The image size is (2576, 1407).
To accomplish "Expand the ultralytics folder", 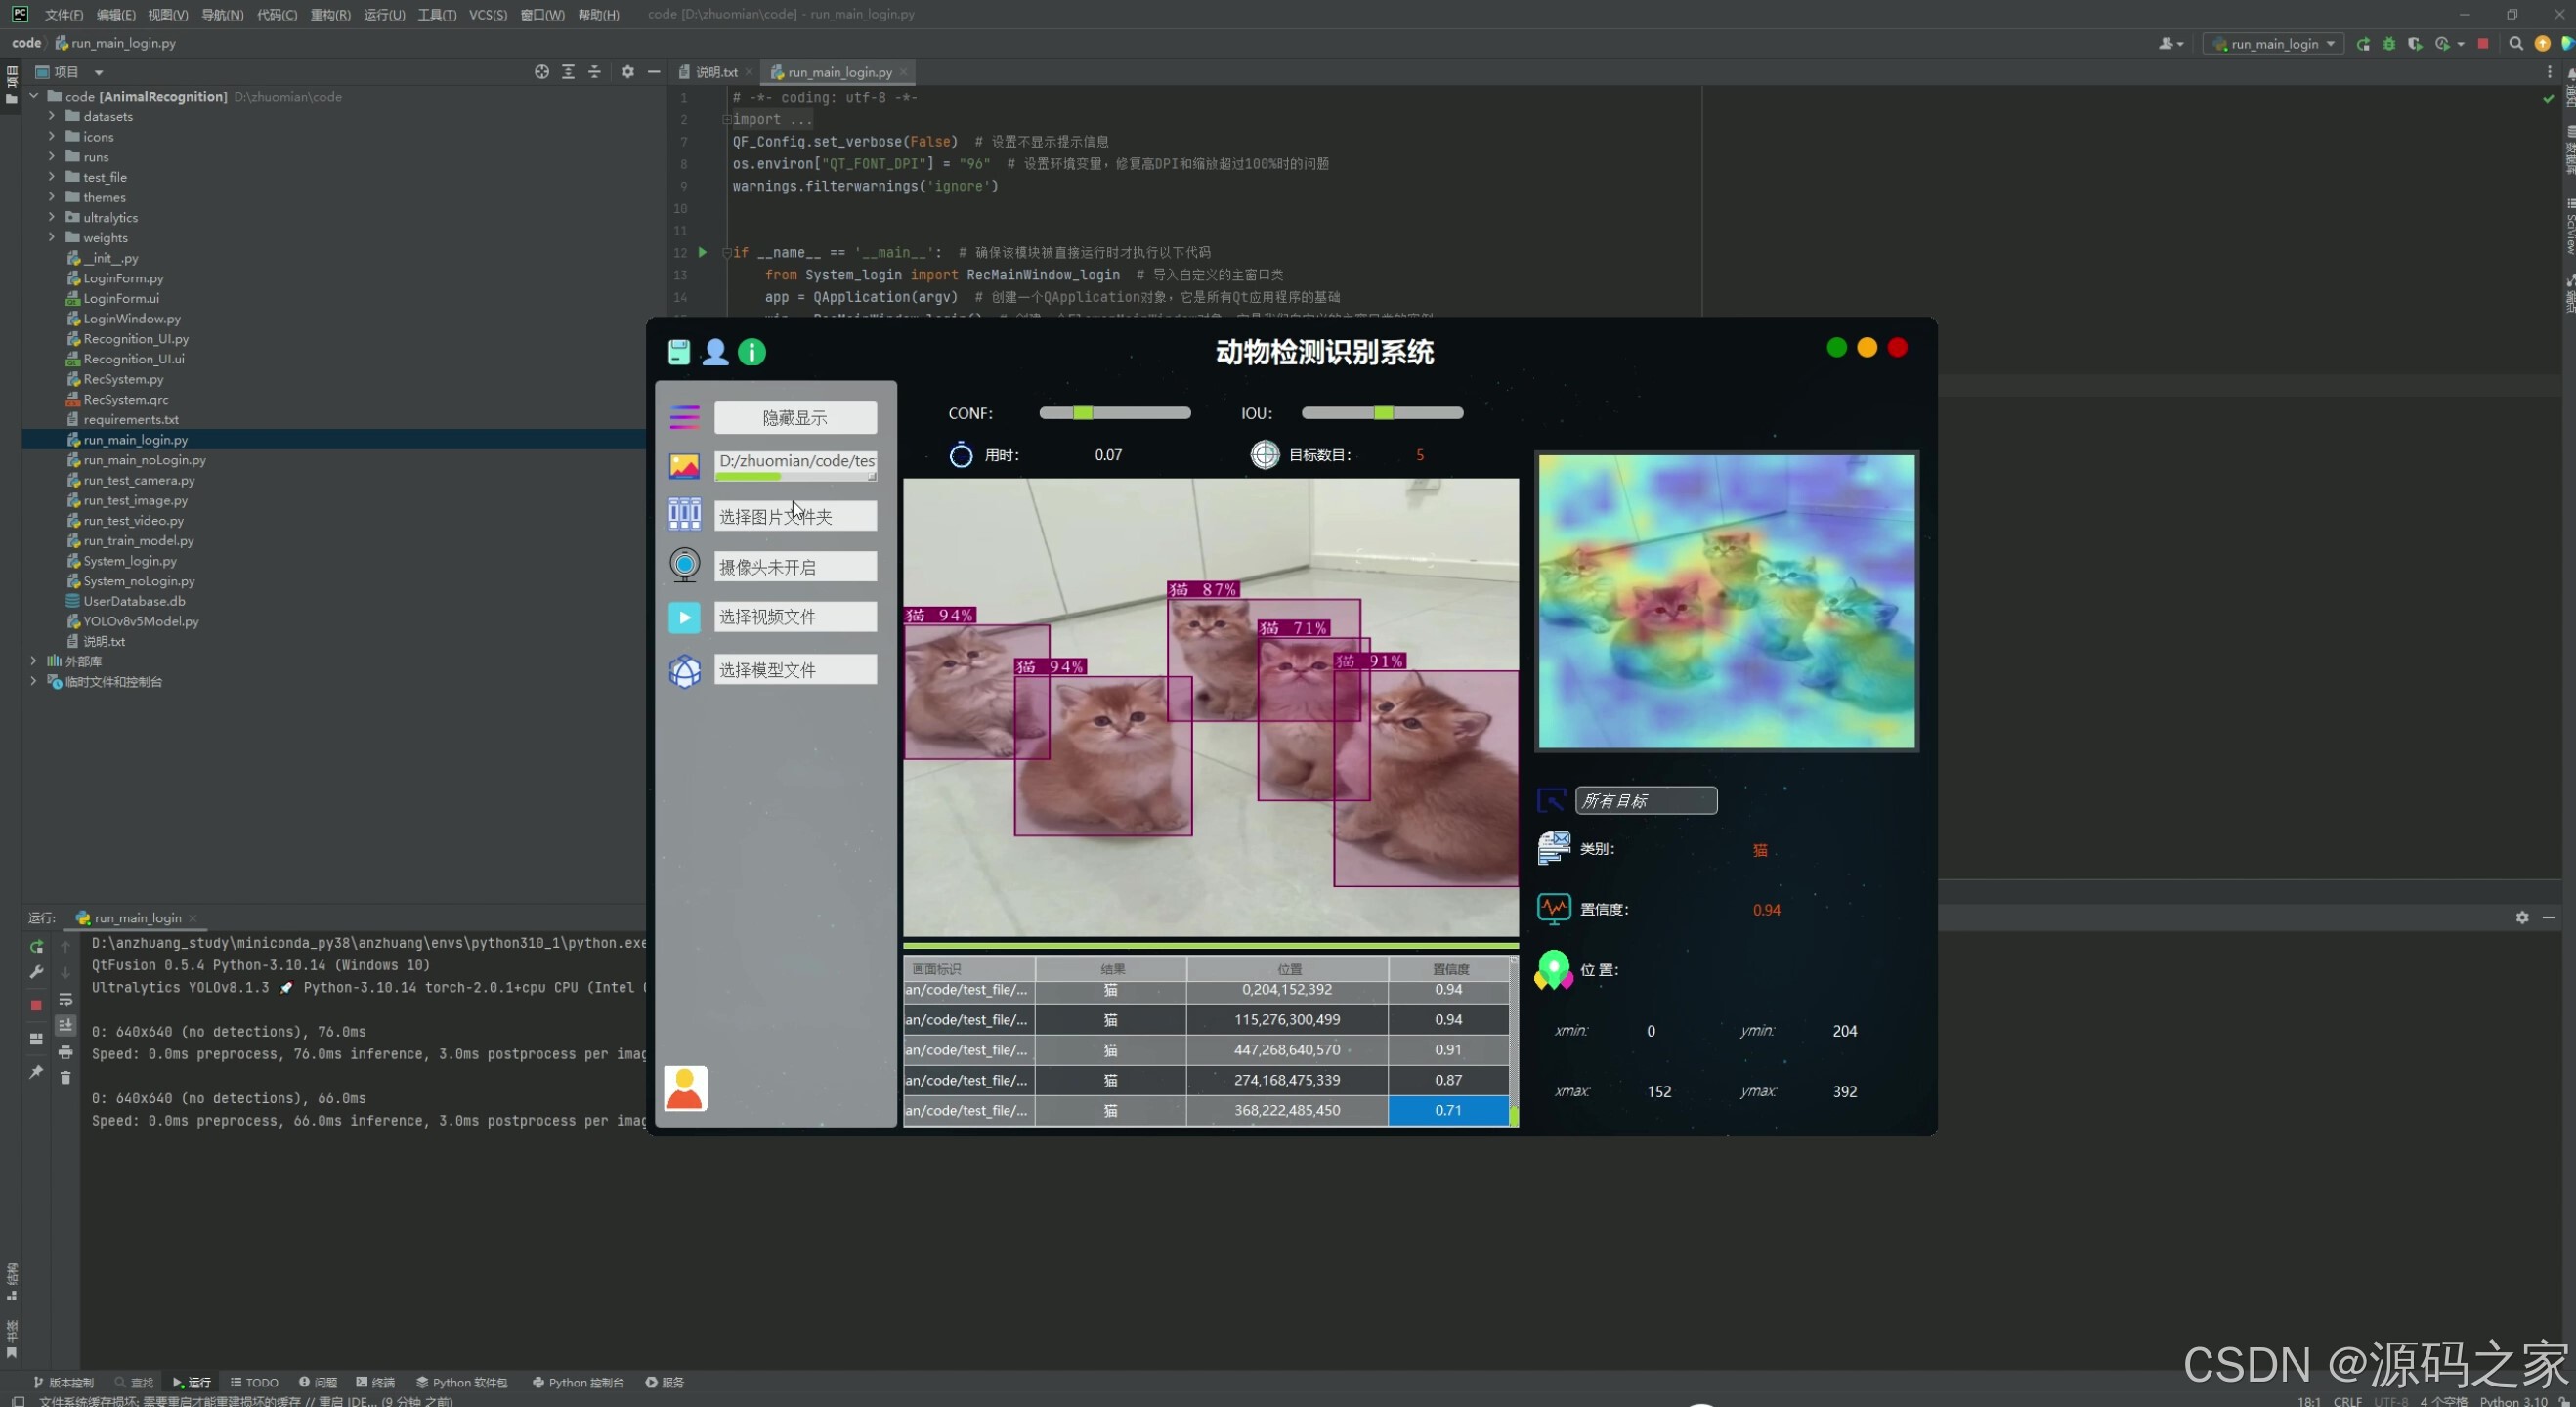I will pos(52,217).
